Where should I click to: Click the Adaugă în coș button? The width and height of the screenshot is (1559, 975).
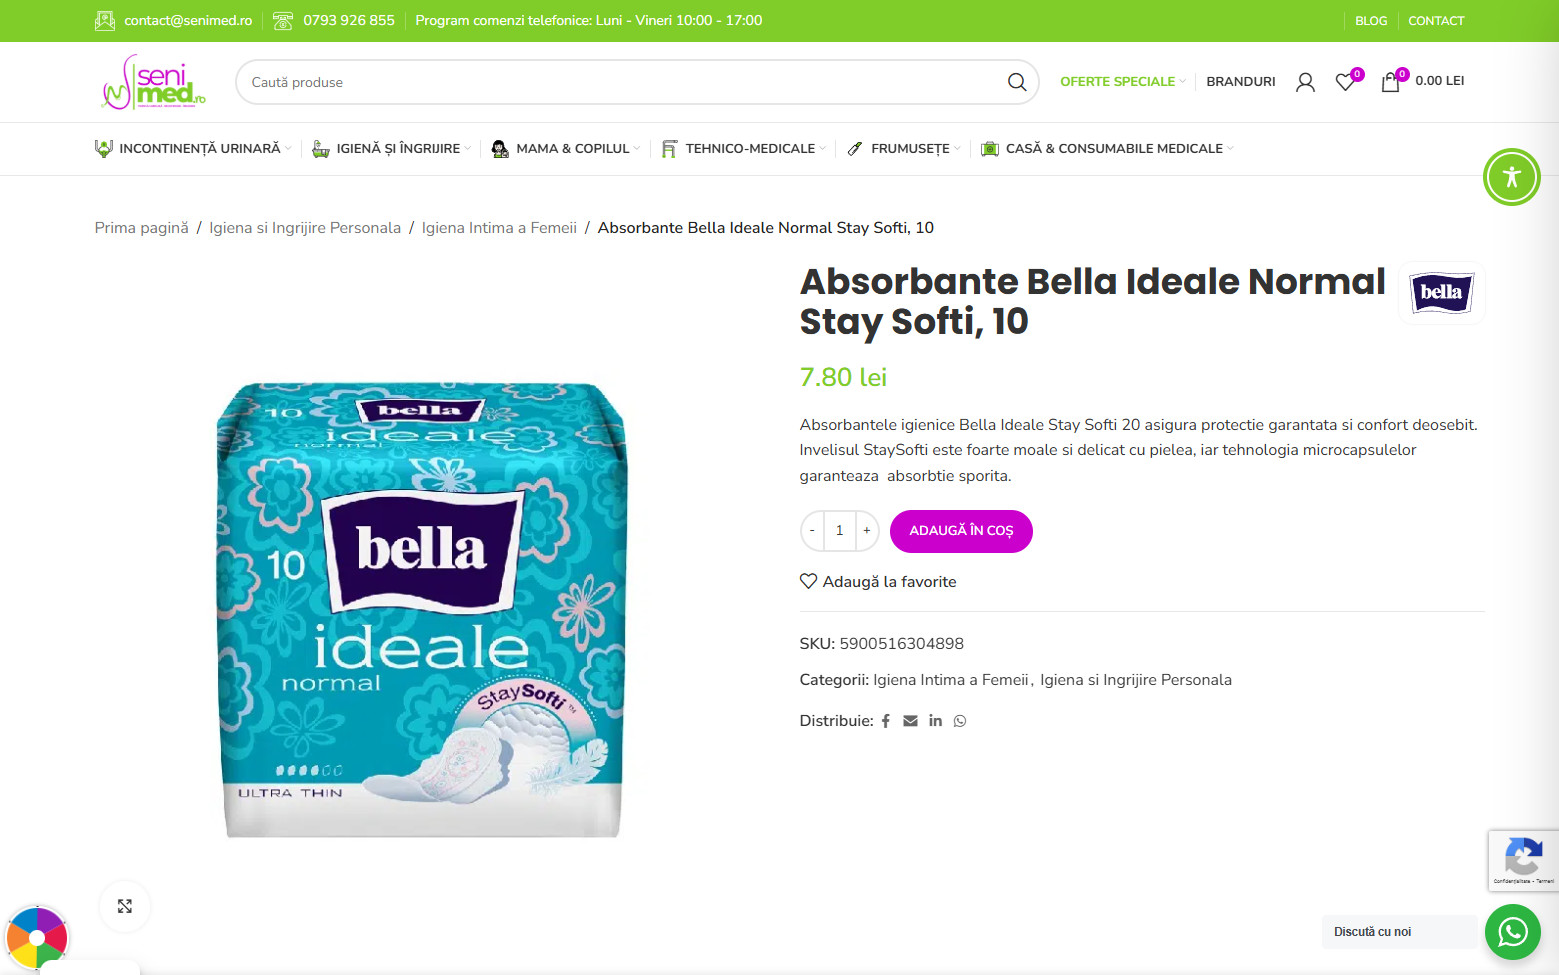pos(961,531)
